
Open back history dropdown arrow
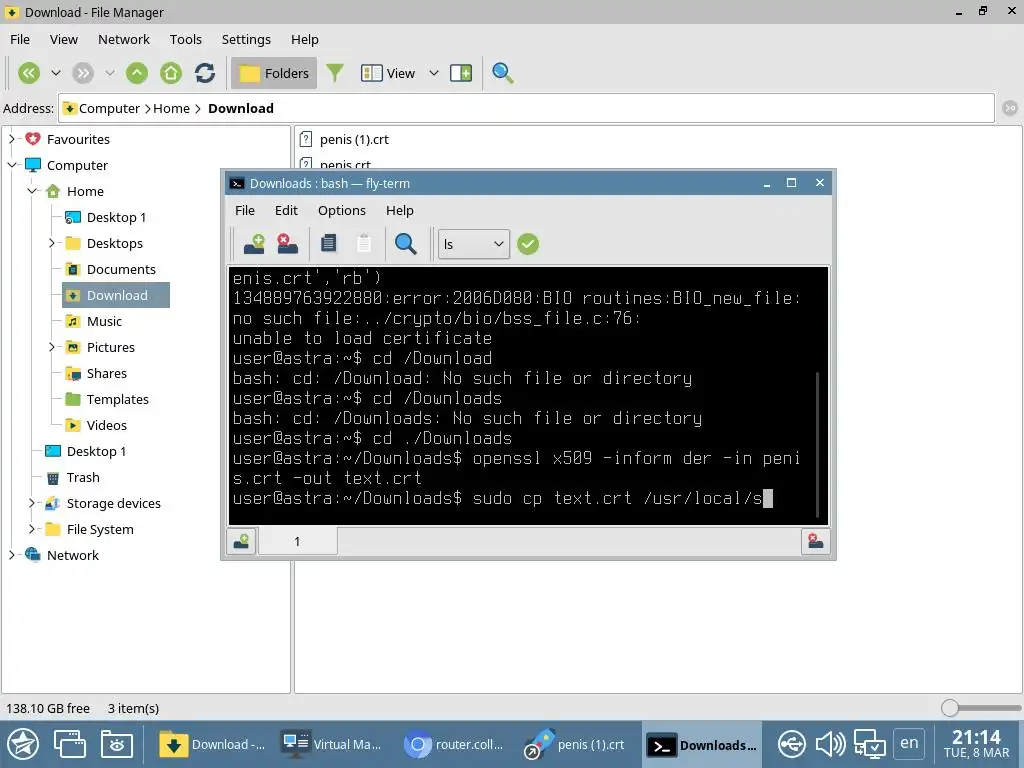(56, 73)
